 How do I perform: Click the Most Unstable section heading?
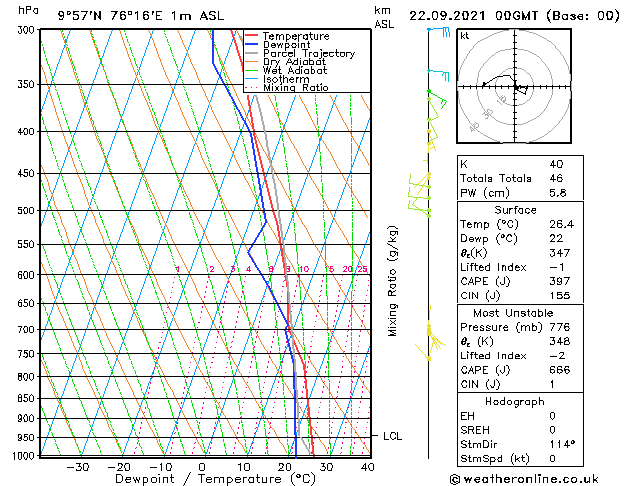click(513, 313)
